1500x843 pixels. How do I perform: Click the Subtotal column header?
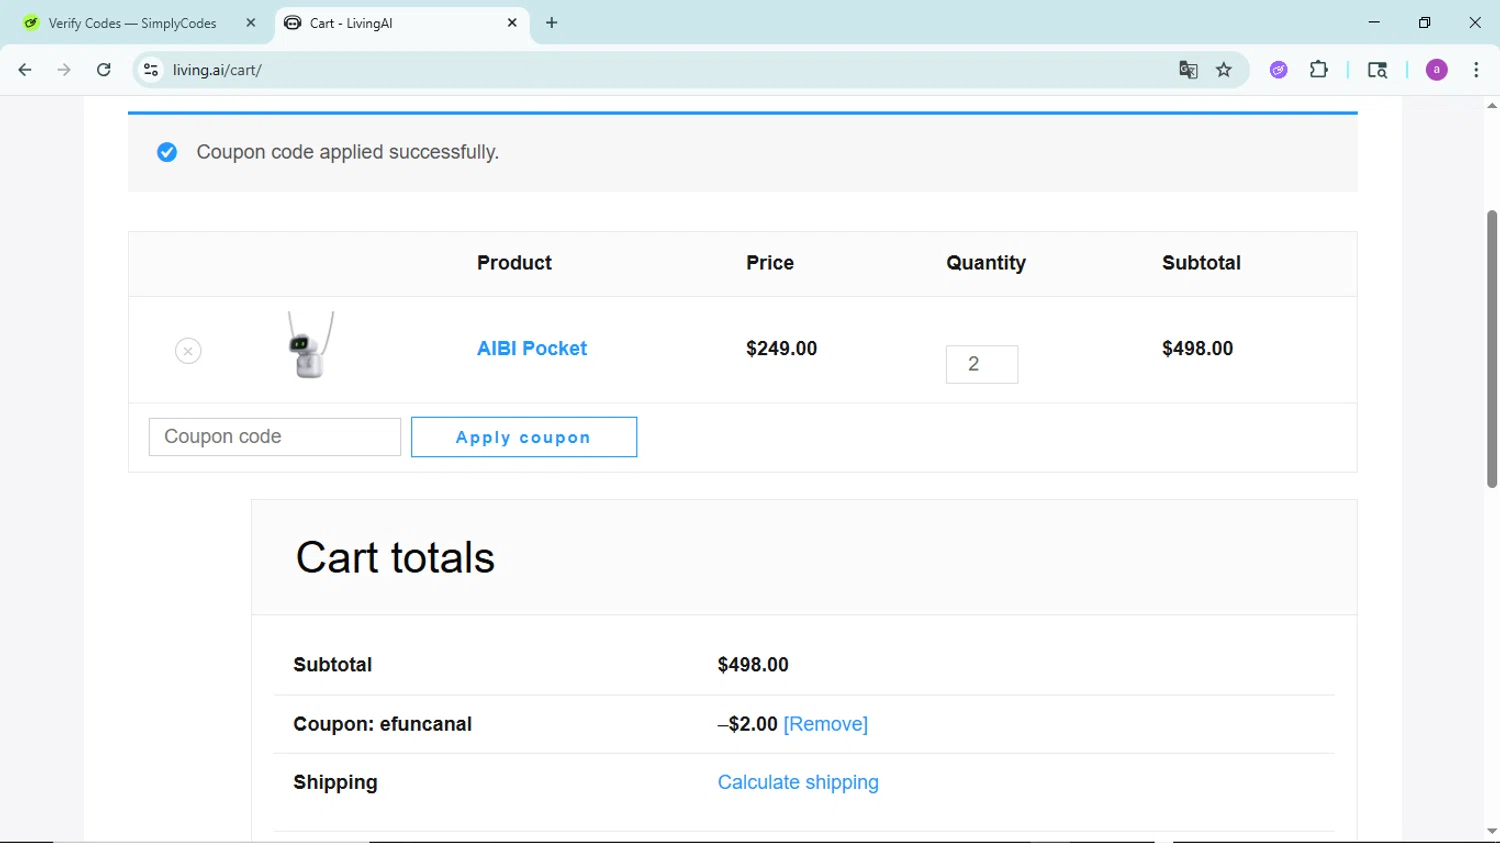(1201, 263)
